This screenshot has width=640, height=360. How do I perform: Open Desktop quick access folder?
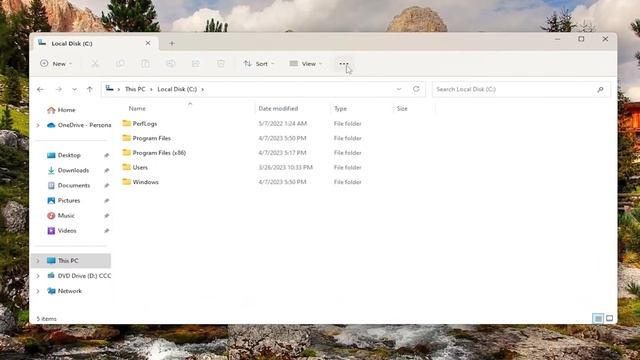[x=64, y=155]
